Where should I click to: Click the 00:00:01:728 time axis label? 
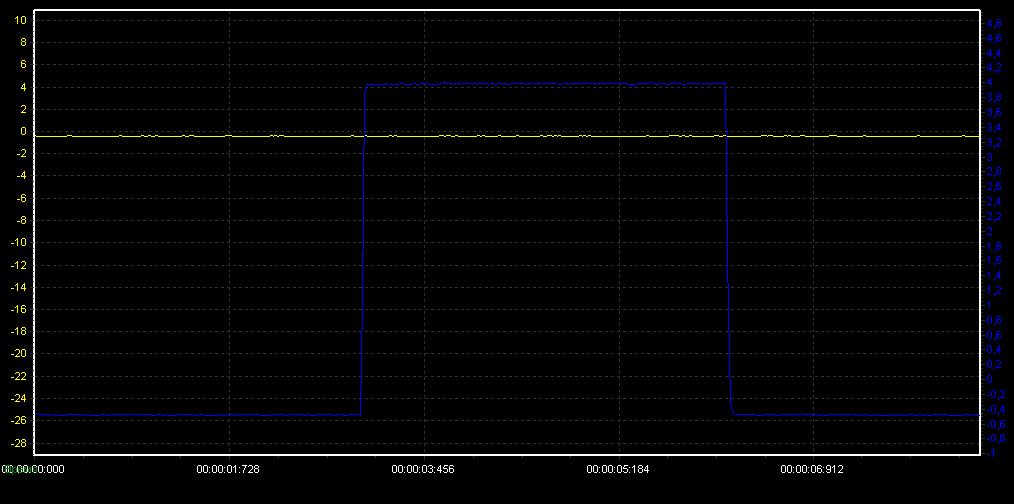(x=227, y=468)
